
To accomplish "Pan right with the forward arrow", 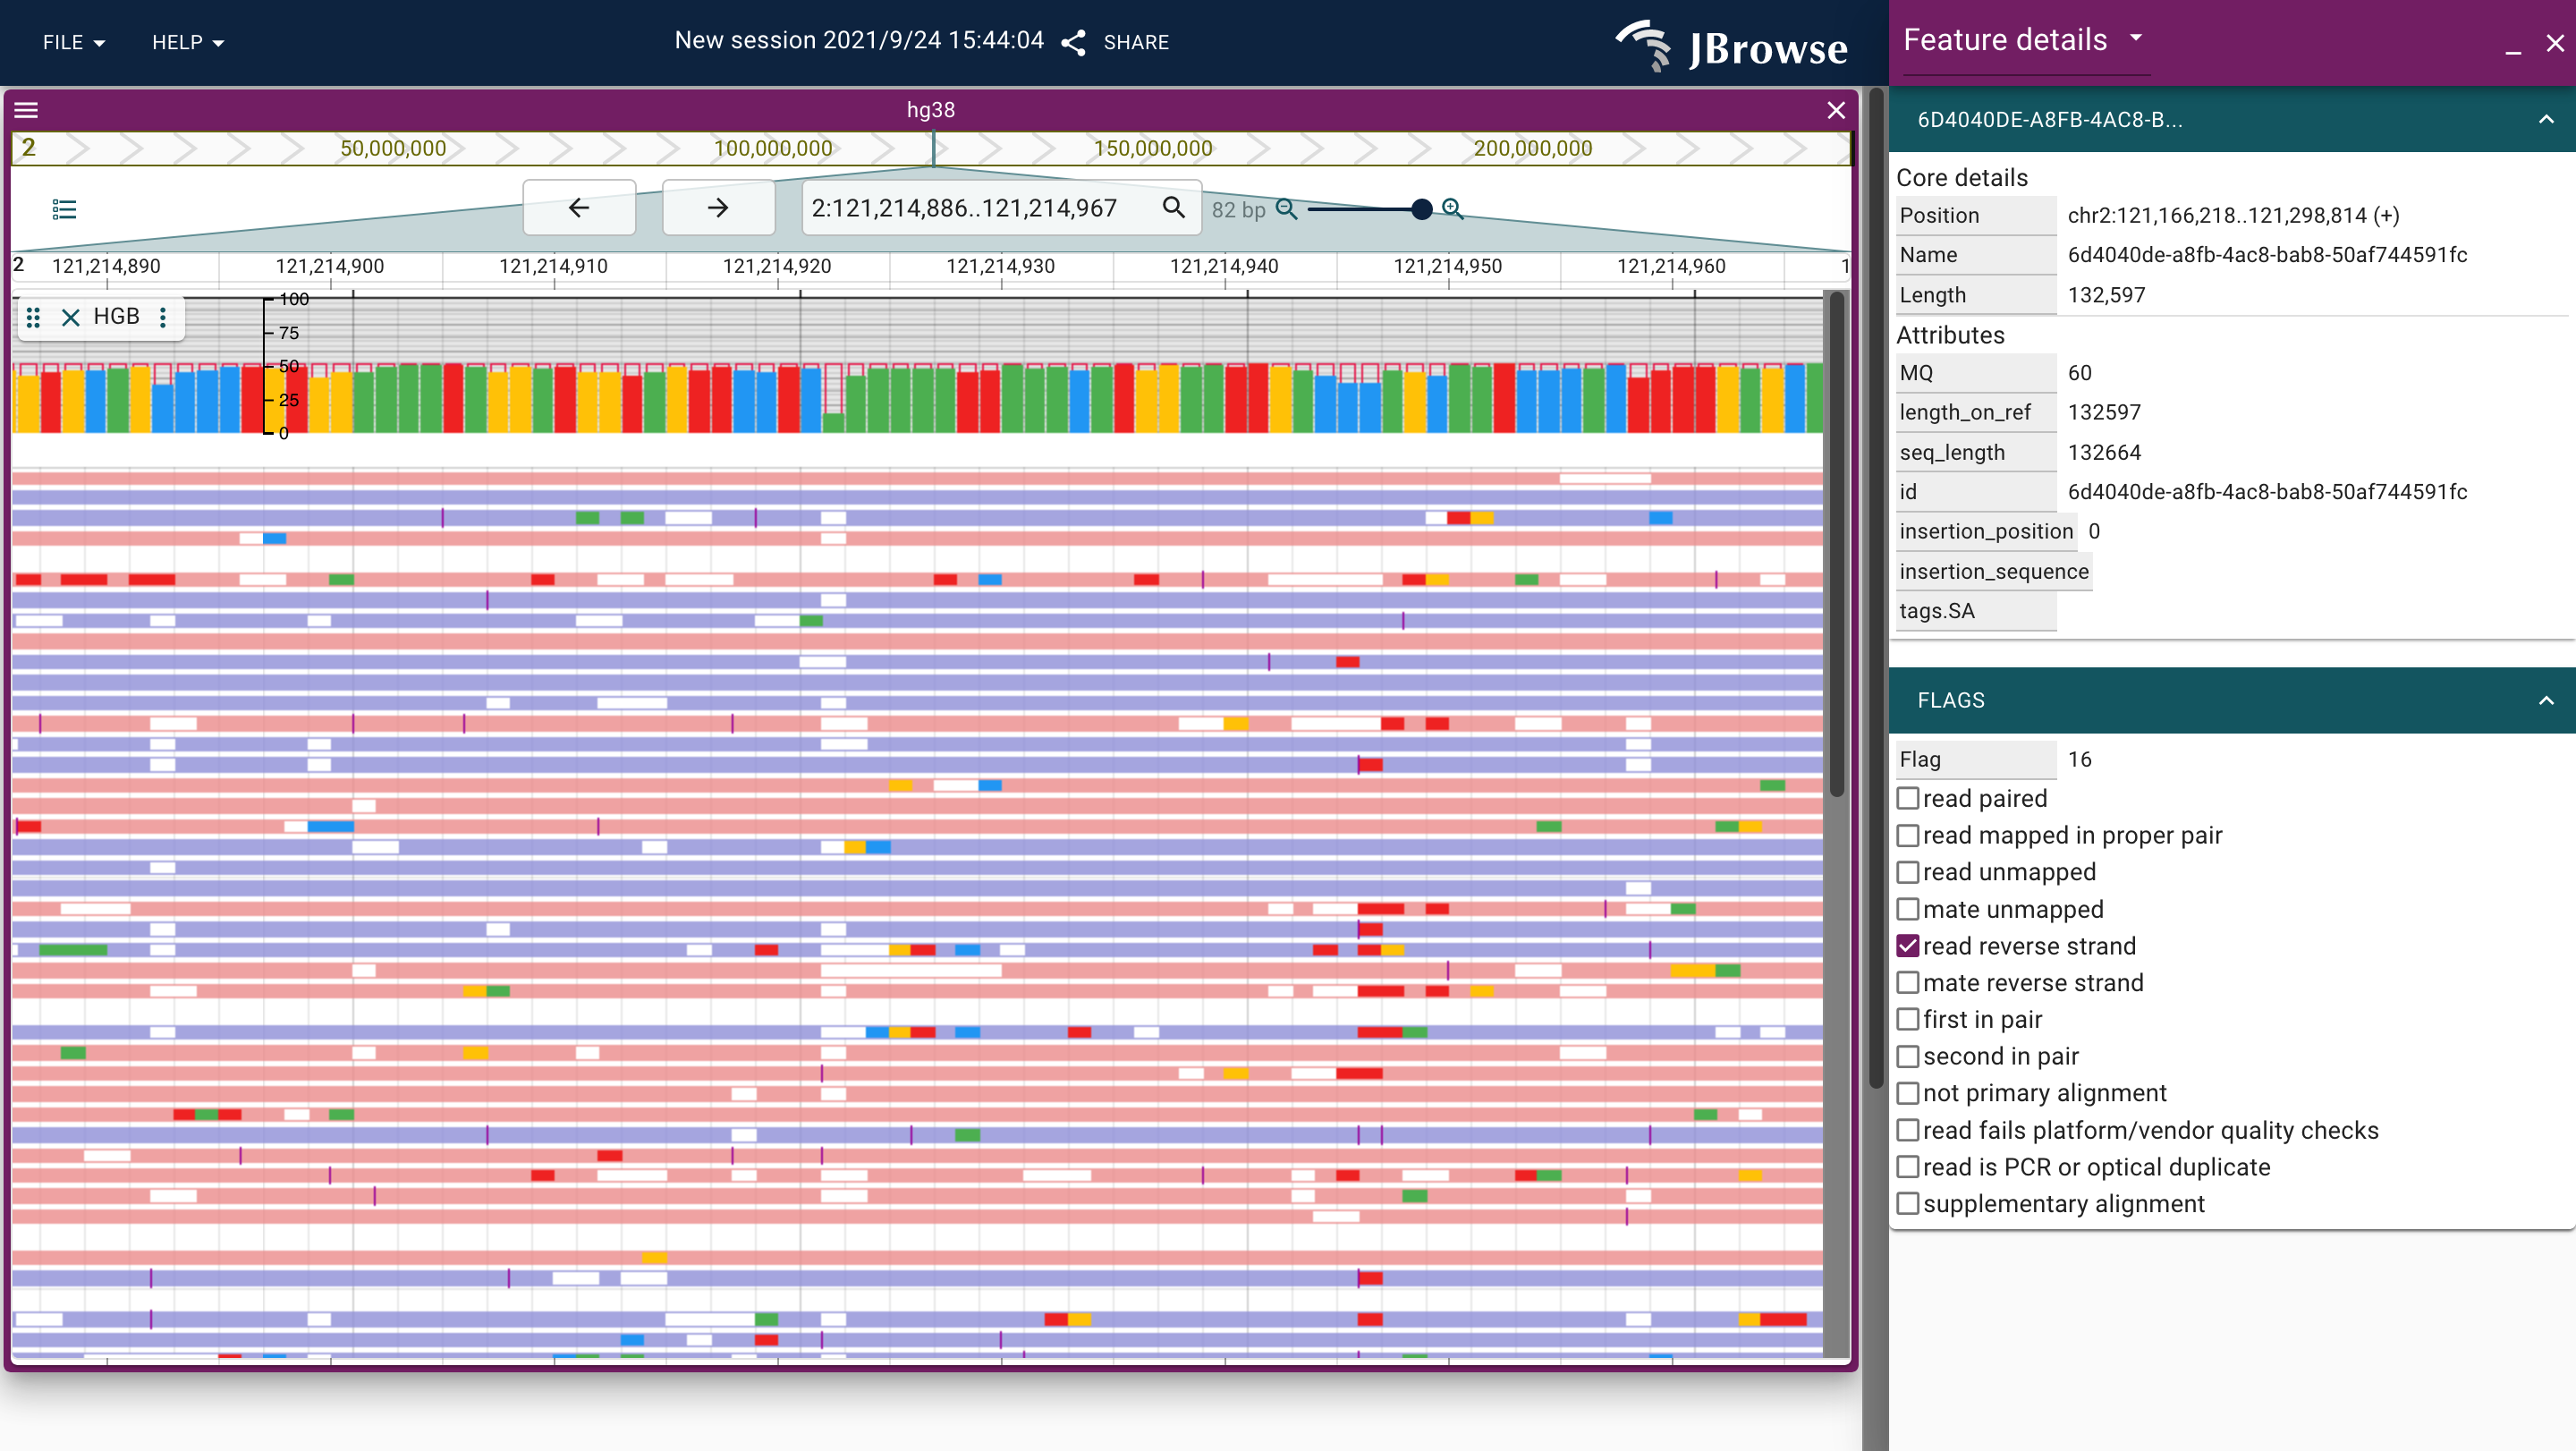I will [718, 208].
